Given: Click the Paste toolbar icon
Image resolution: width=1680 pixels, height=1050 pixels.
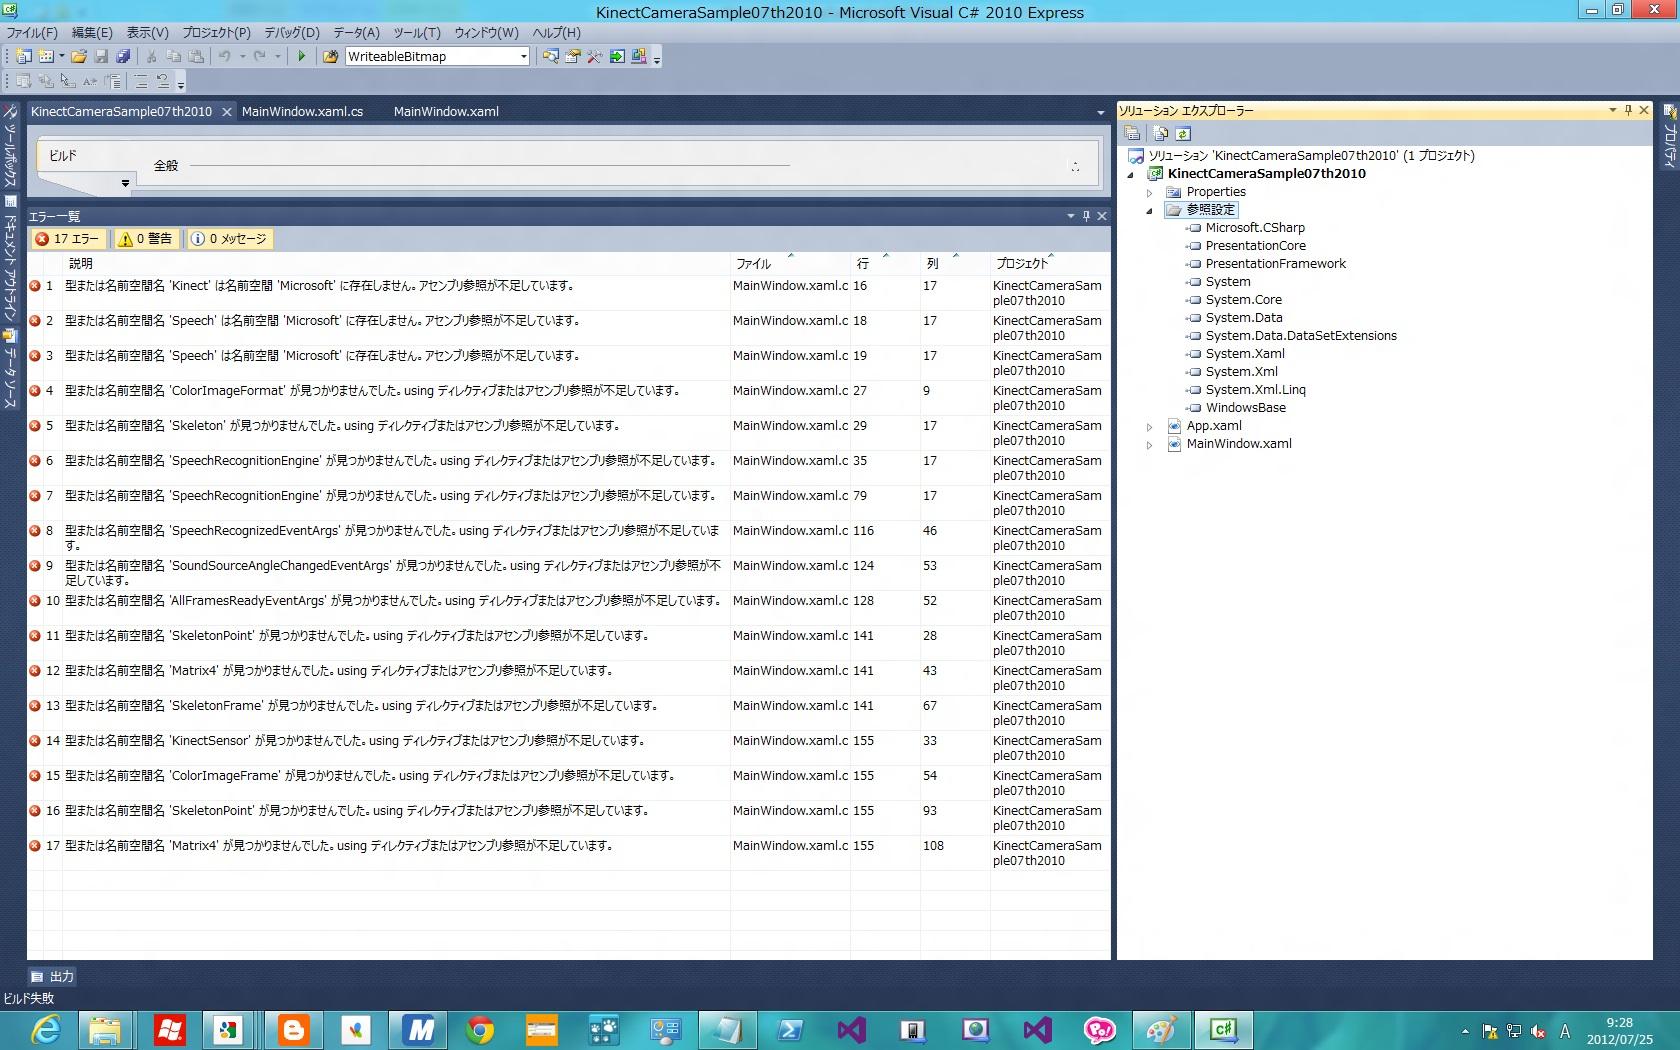Looking at the screenshot, I should coord(197,56).
